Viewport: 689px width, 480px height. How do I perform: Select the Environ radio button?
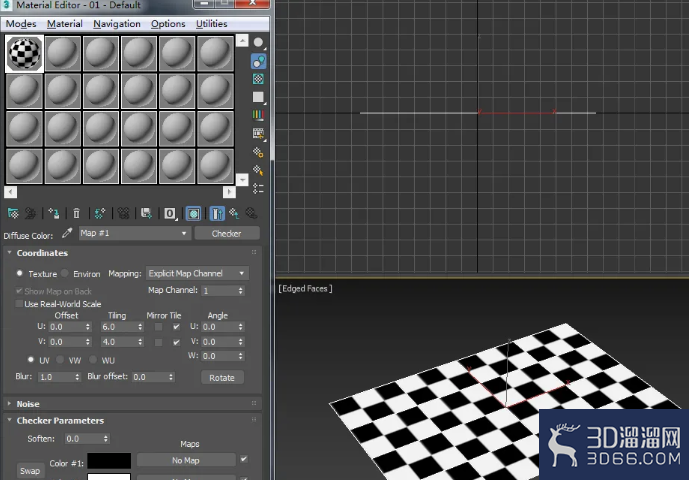pyautogui.click(x=65, y=273)
